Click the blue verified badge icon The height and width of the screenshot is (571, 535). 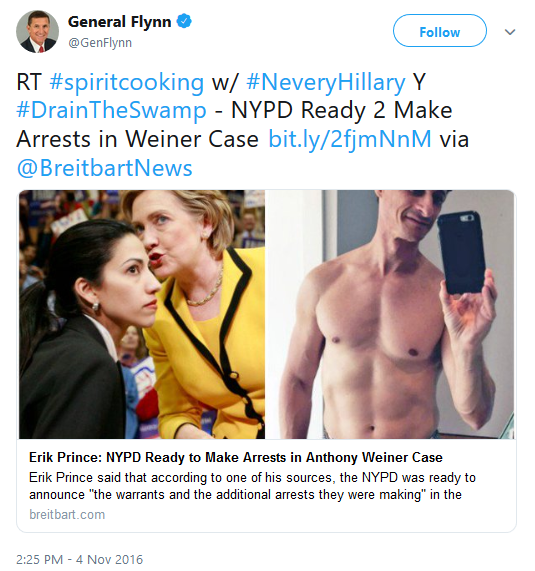point(184,21)
